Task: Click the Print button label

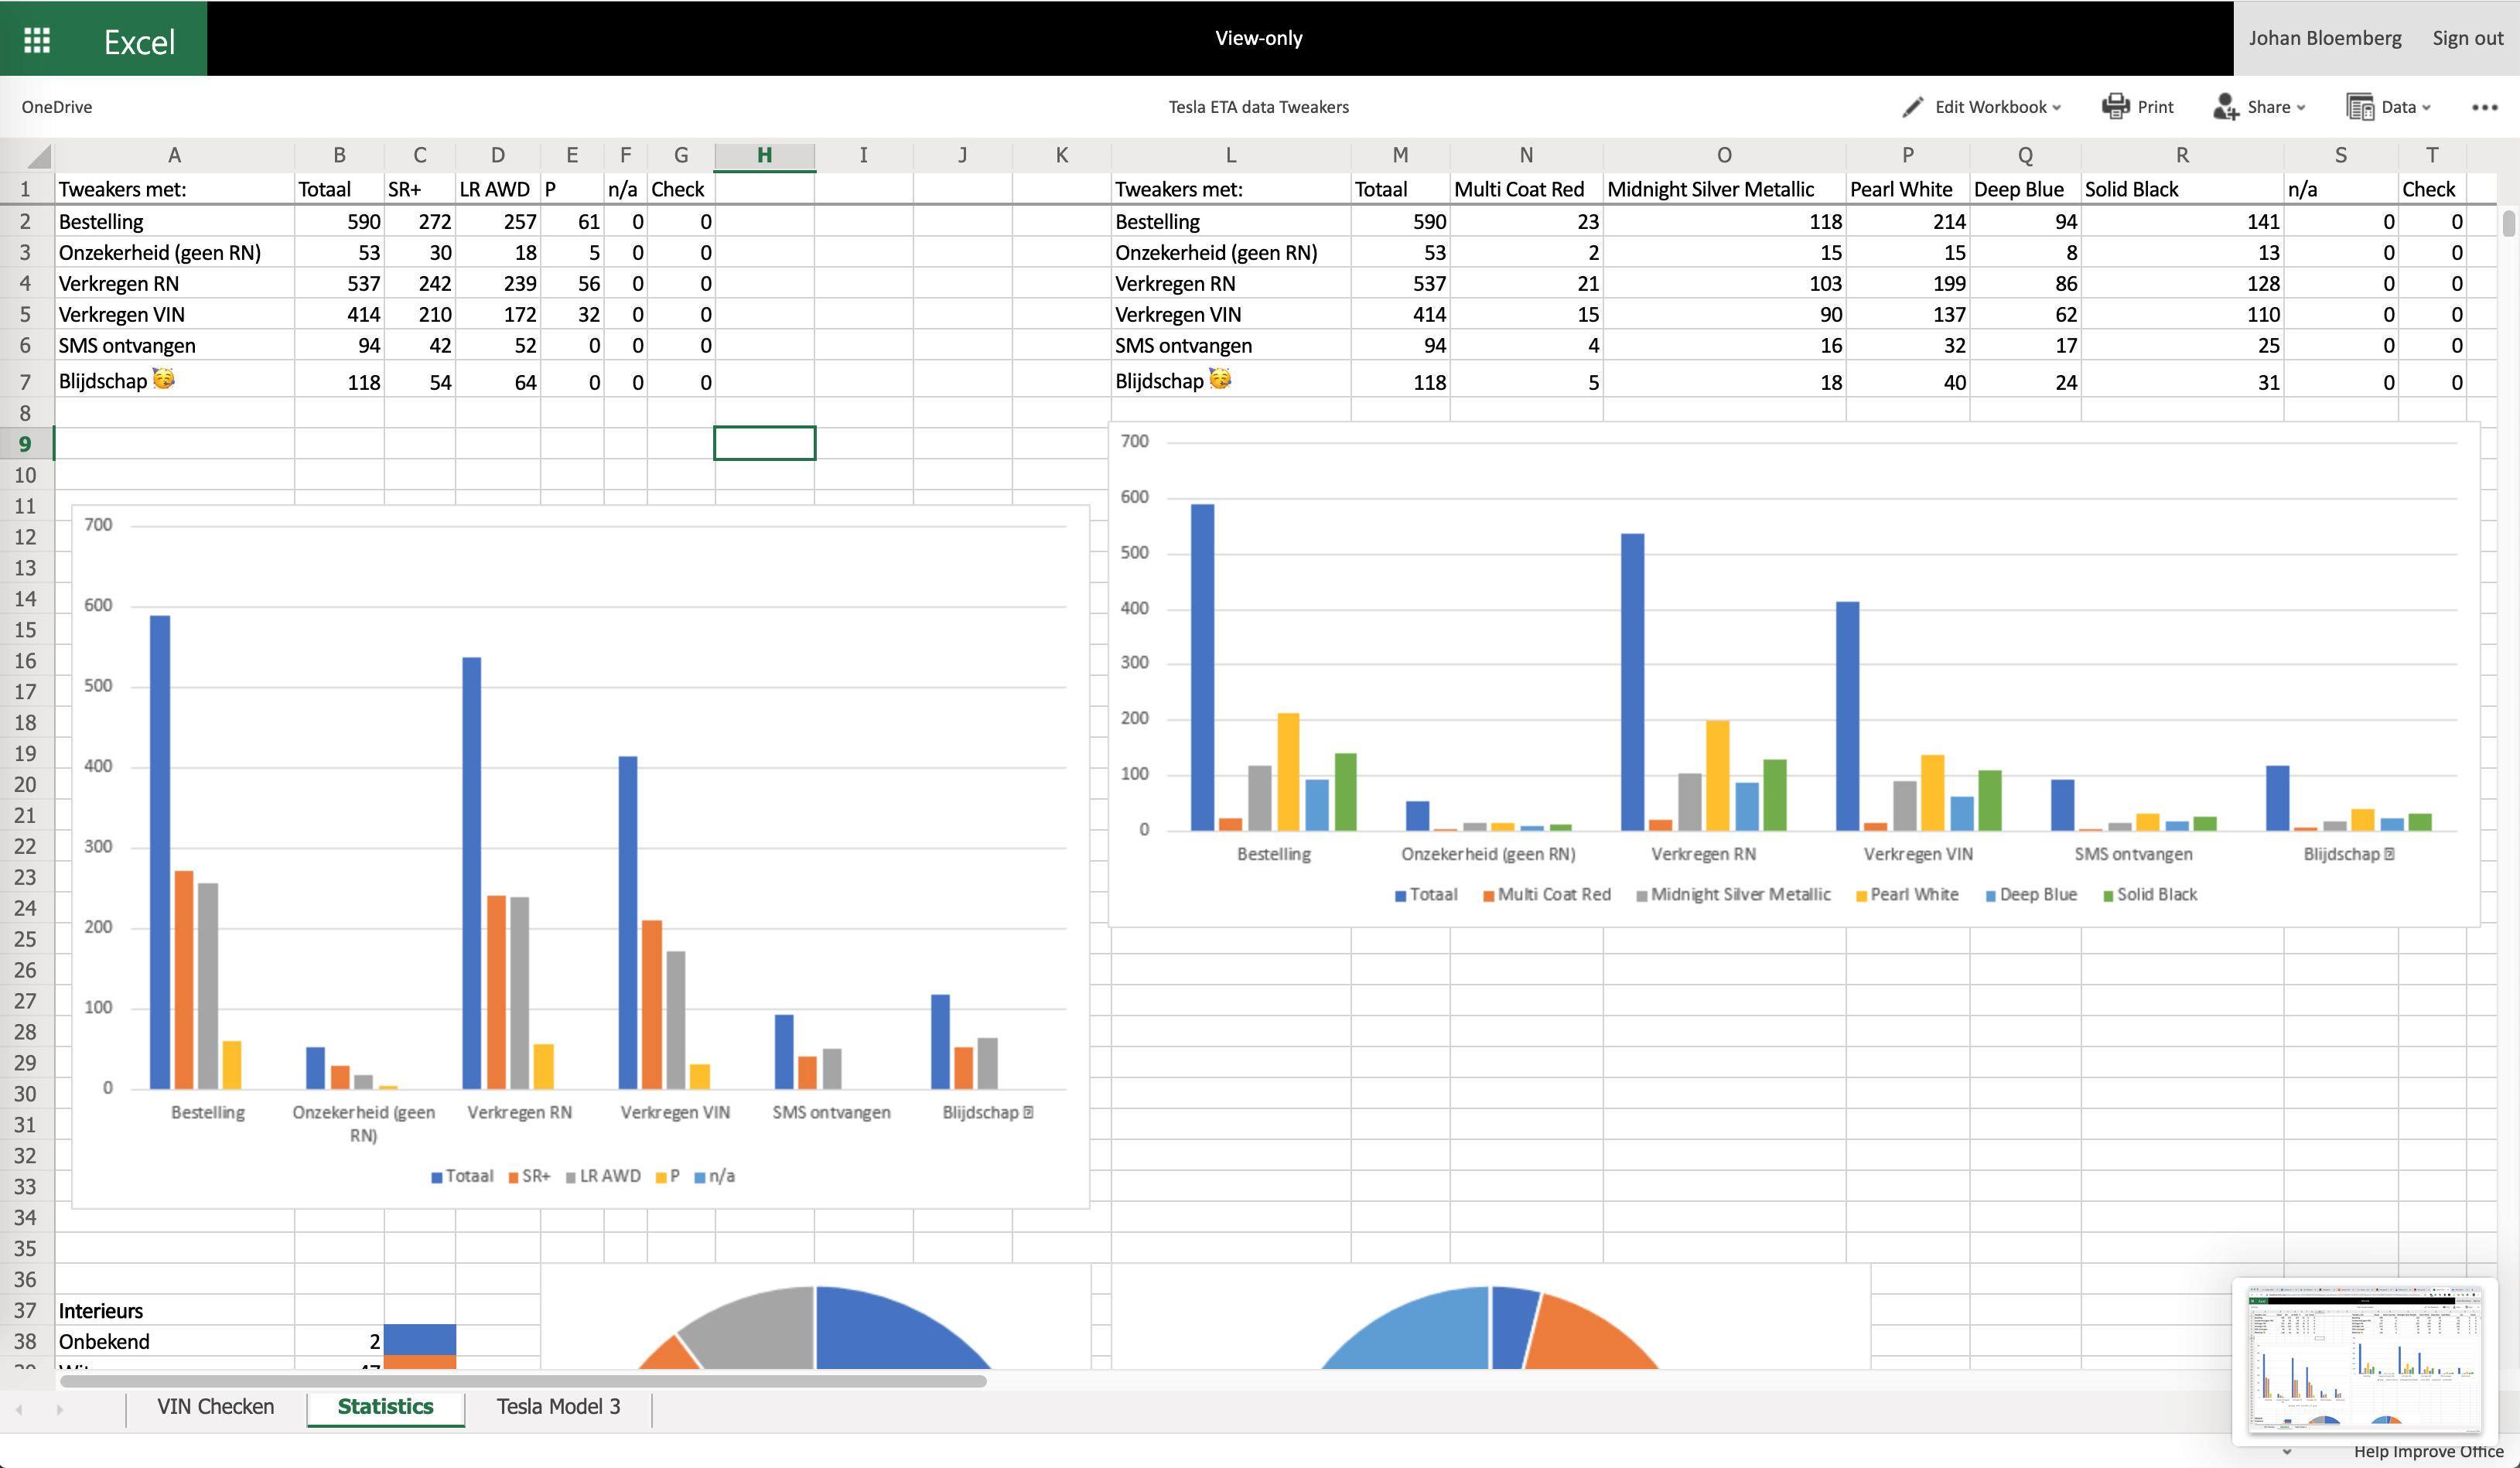Action: pyautogui.click(x=2155, y=107)
